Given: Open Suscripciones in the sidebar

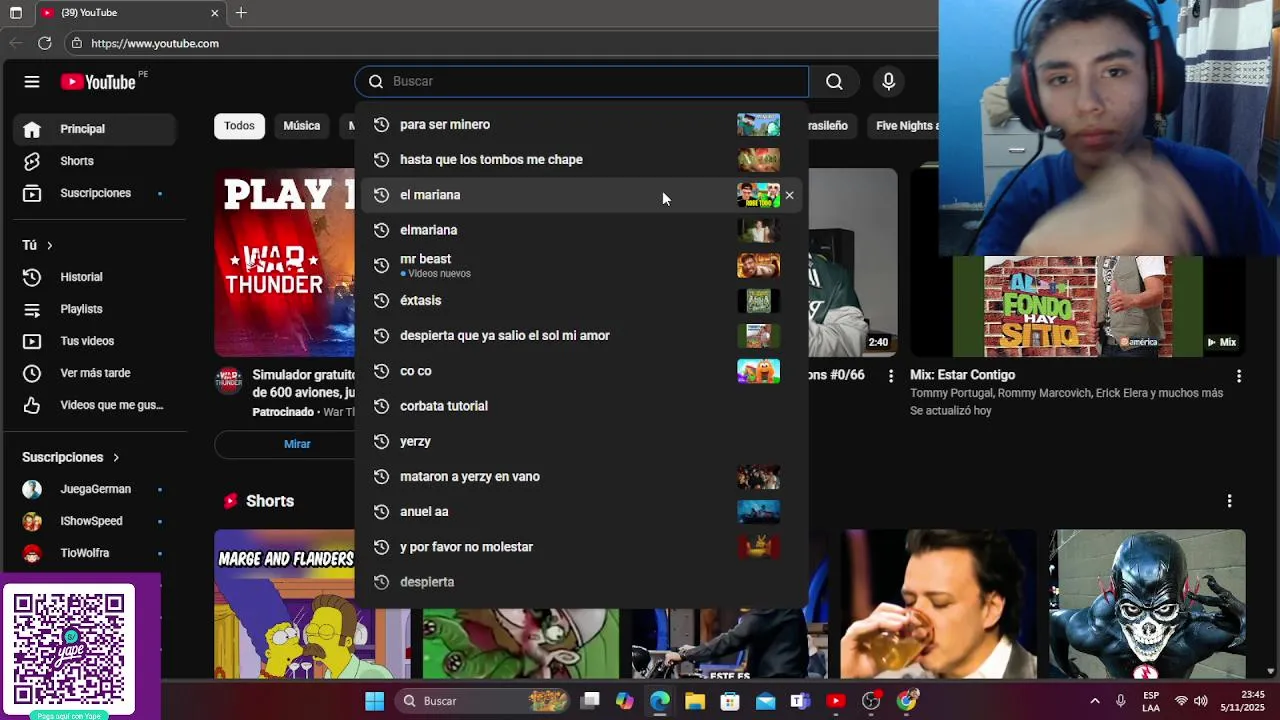Looking at the screenshot, I should point(95,193).
